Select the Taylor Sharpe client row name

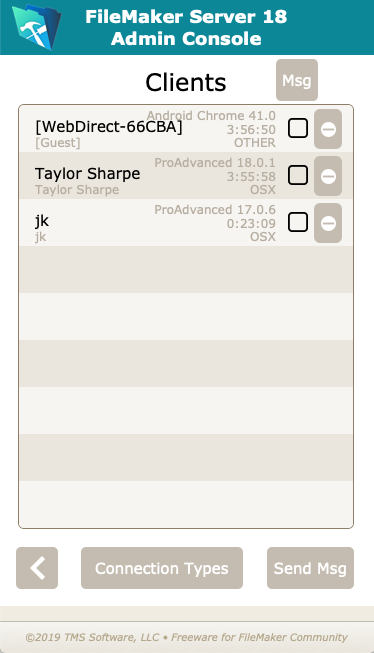click(x=87, y=174)
